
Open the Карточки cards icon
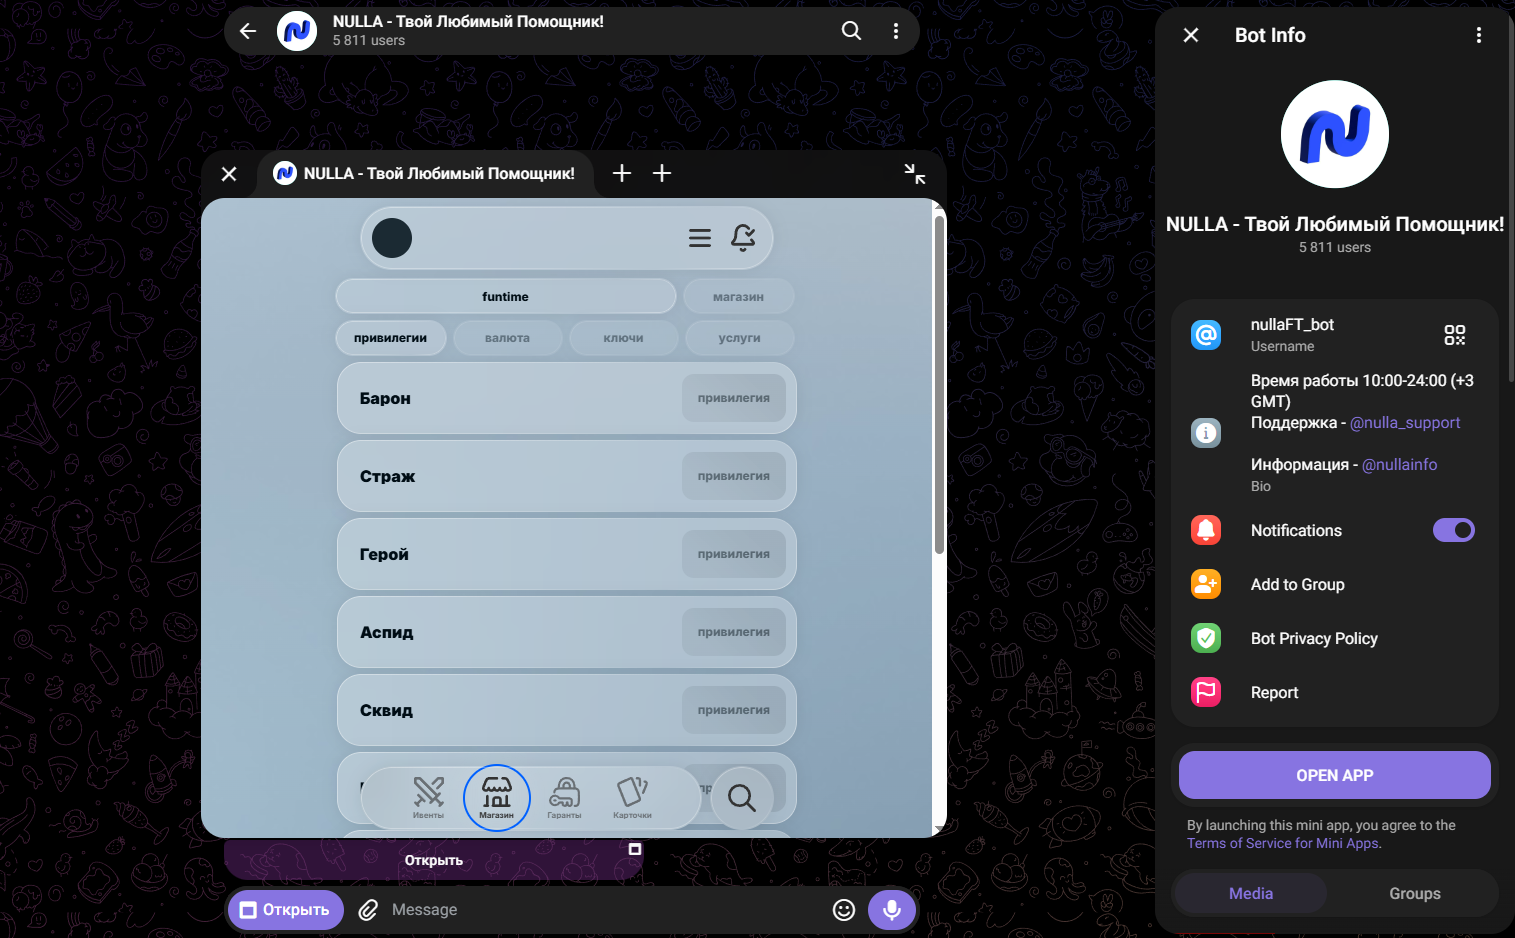coord(632,797)
